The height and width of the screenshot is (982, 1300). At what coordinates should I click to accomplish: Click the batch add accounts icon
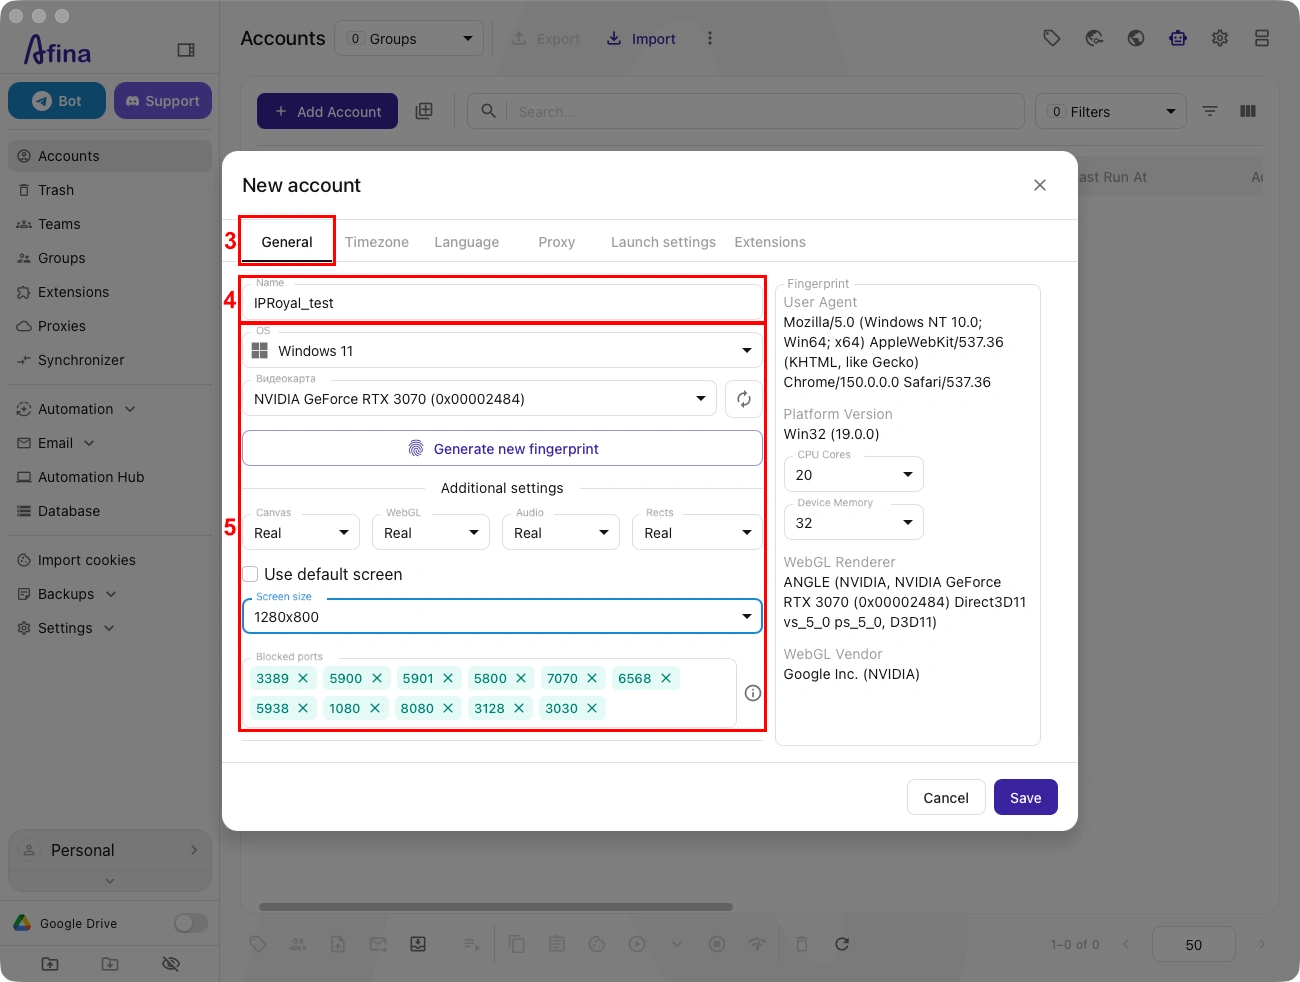[x=424, y=111]
